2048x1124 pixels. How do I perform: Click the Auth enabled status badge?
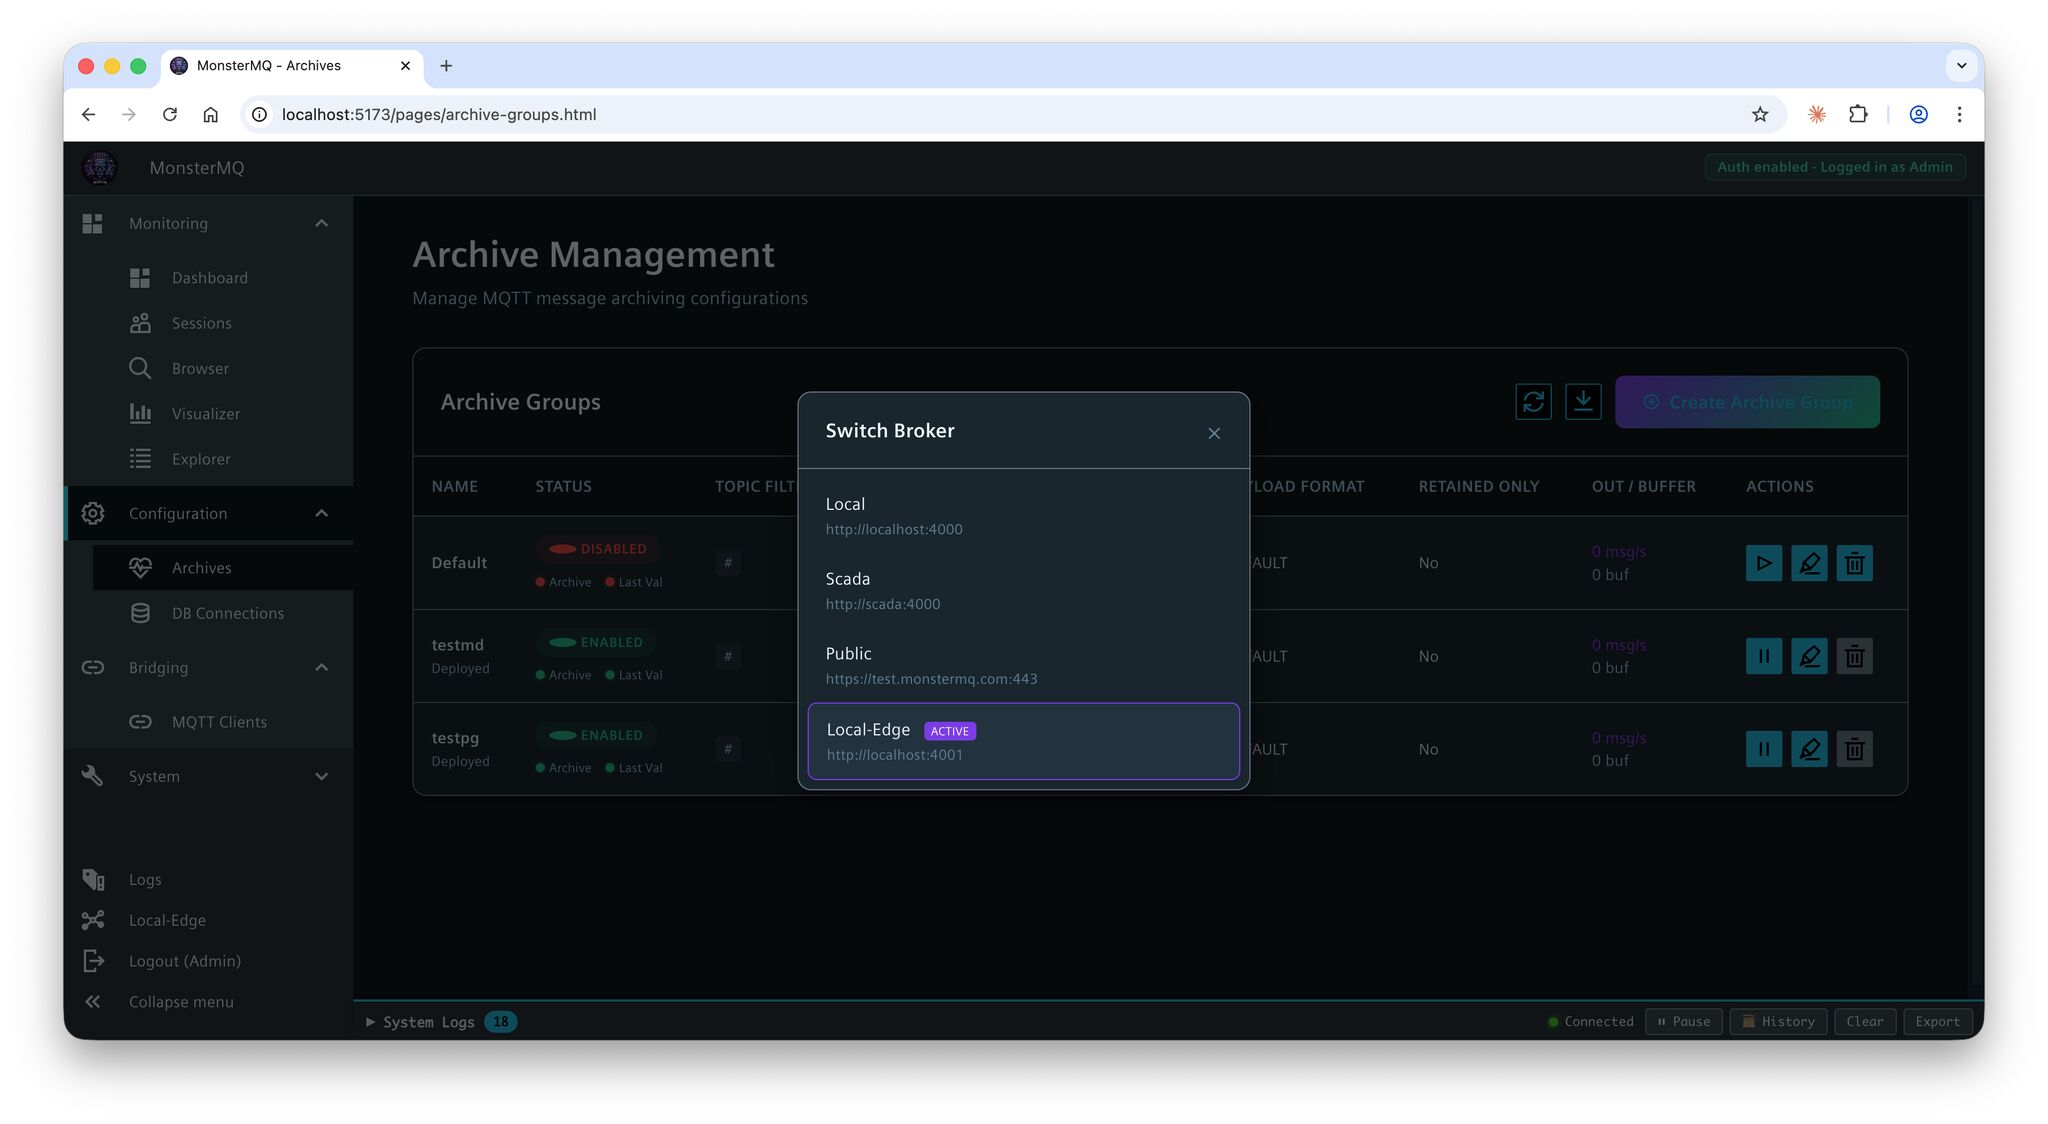pos(1835,167)
